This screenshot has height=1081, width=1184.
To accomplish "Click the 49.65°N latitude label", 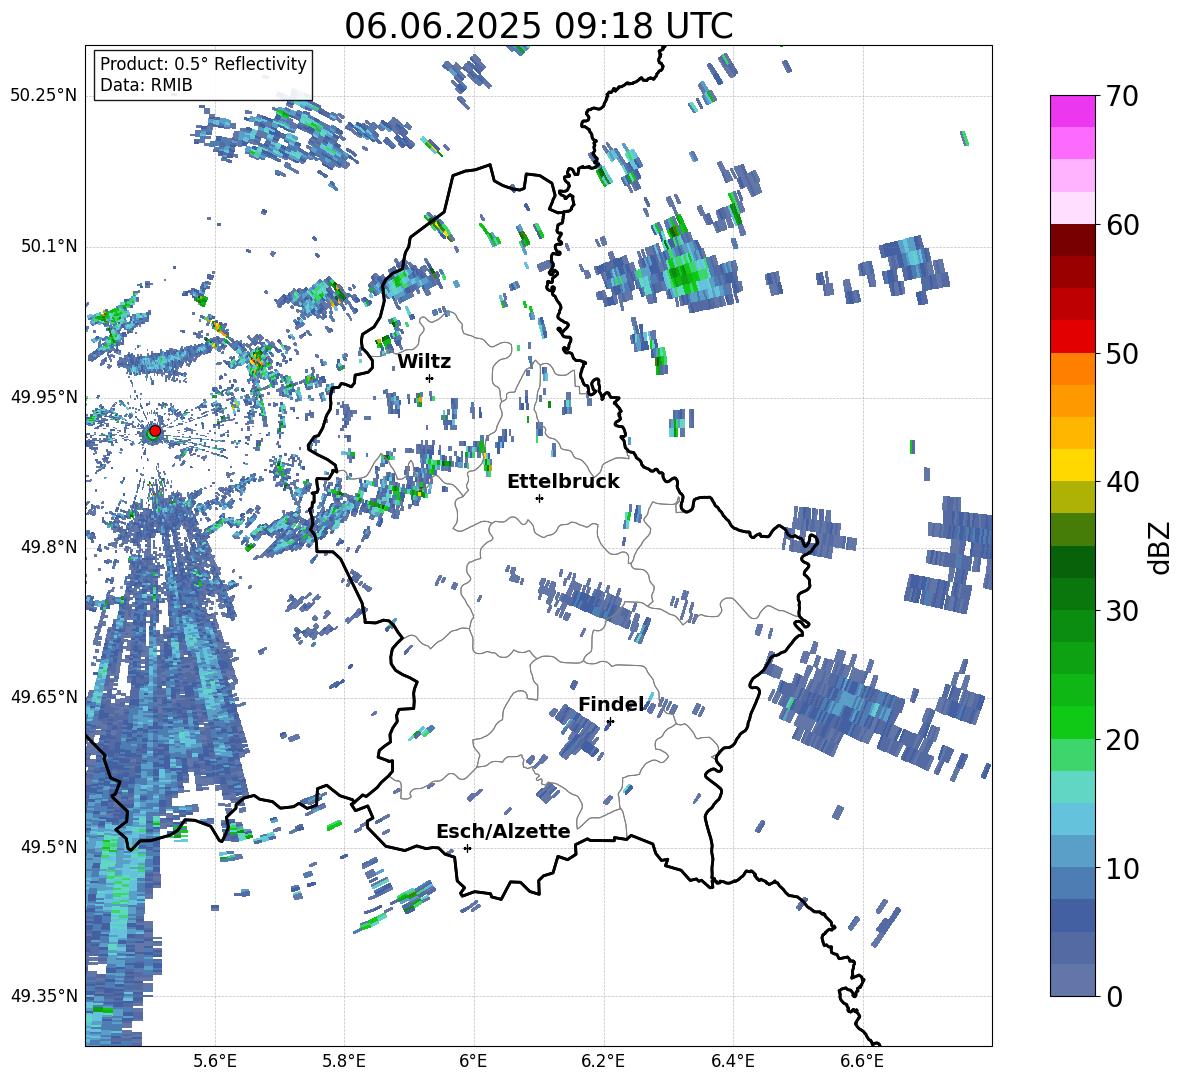I will coord(44,696).
